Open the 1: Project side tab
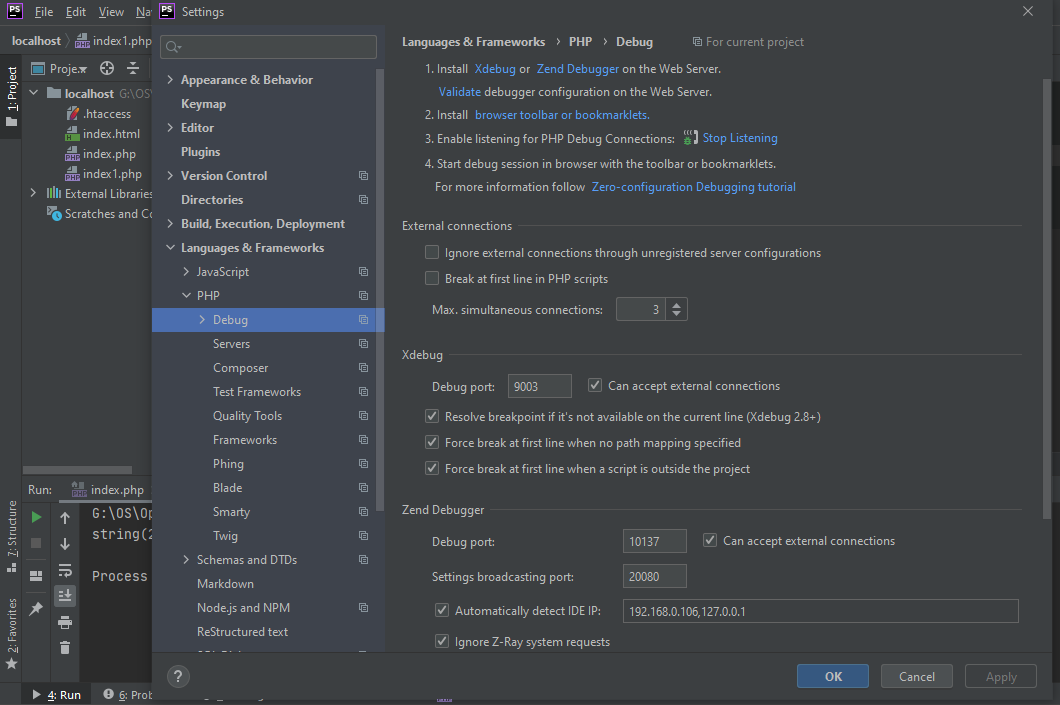 pos(11,98)
